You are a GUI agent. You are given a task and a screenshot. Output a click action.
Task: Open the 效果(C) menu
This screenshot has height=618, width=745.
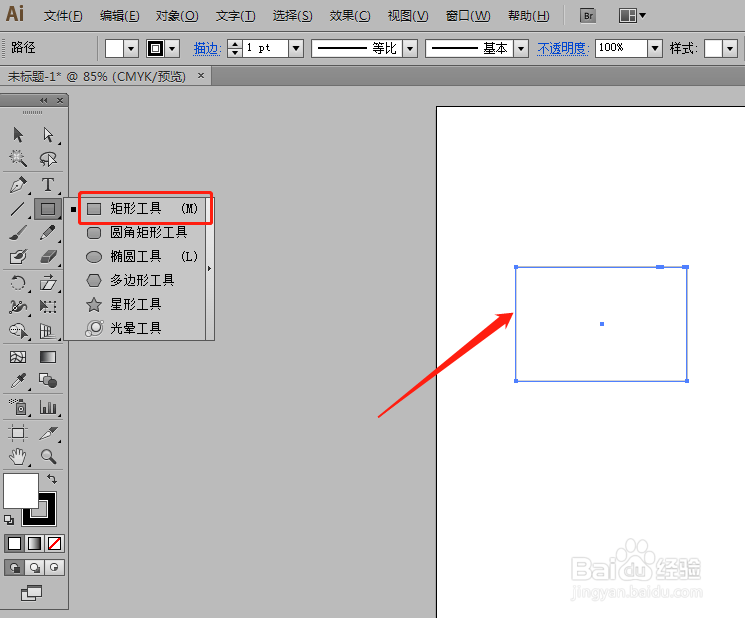click(350, 16)
